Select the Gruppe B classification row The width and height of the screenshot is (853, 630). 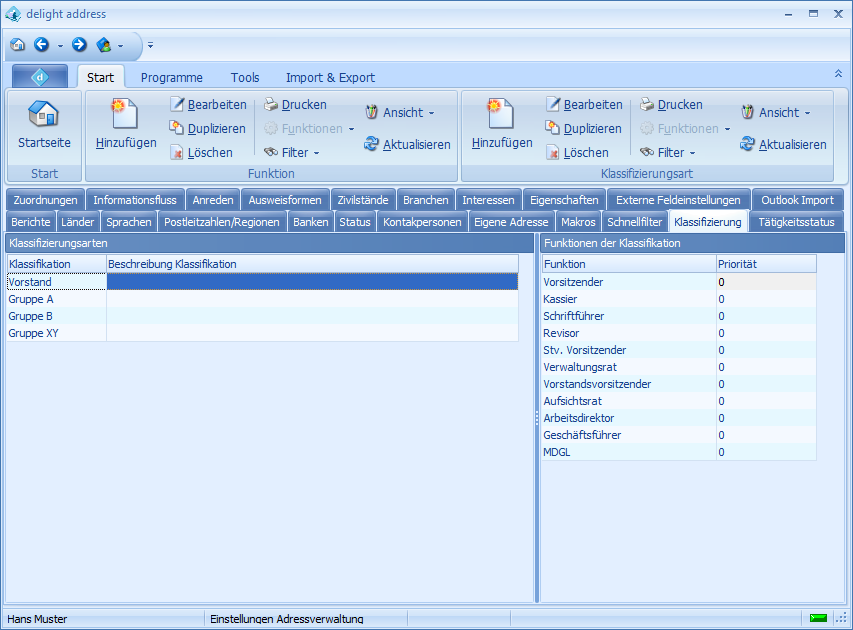point(31,316)
